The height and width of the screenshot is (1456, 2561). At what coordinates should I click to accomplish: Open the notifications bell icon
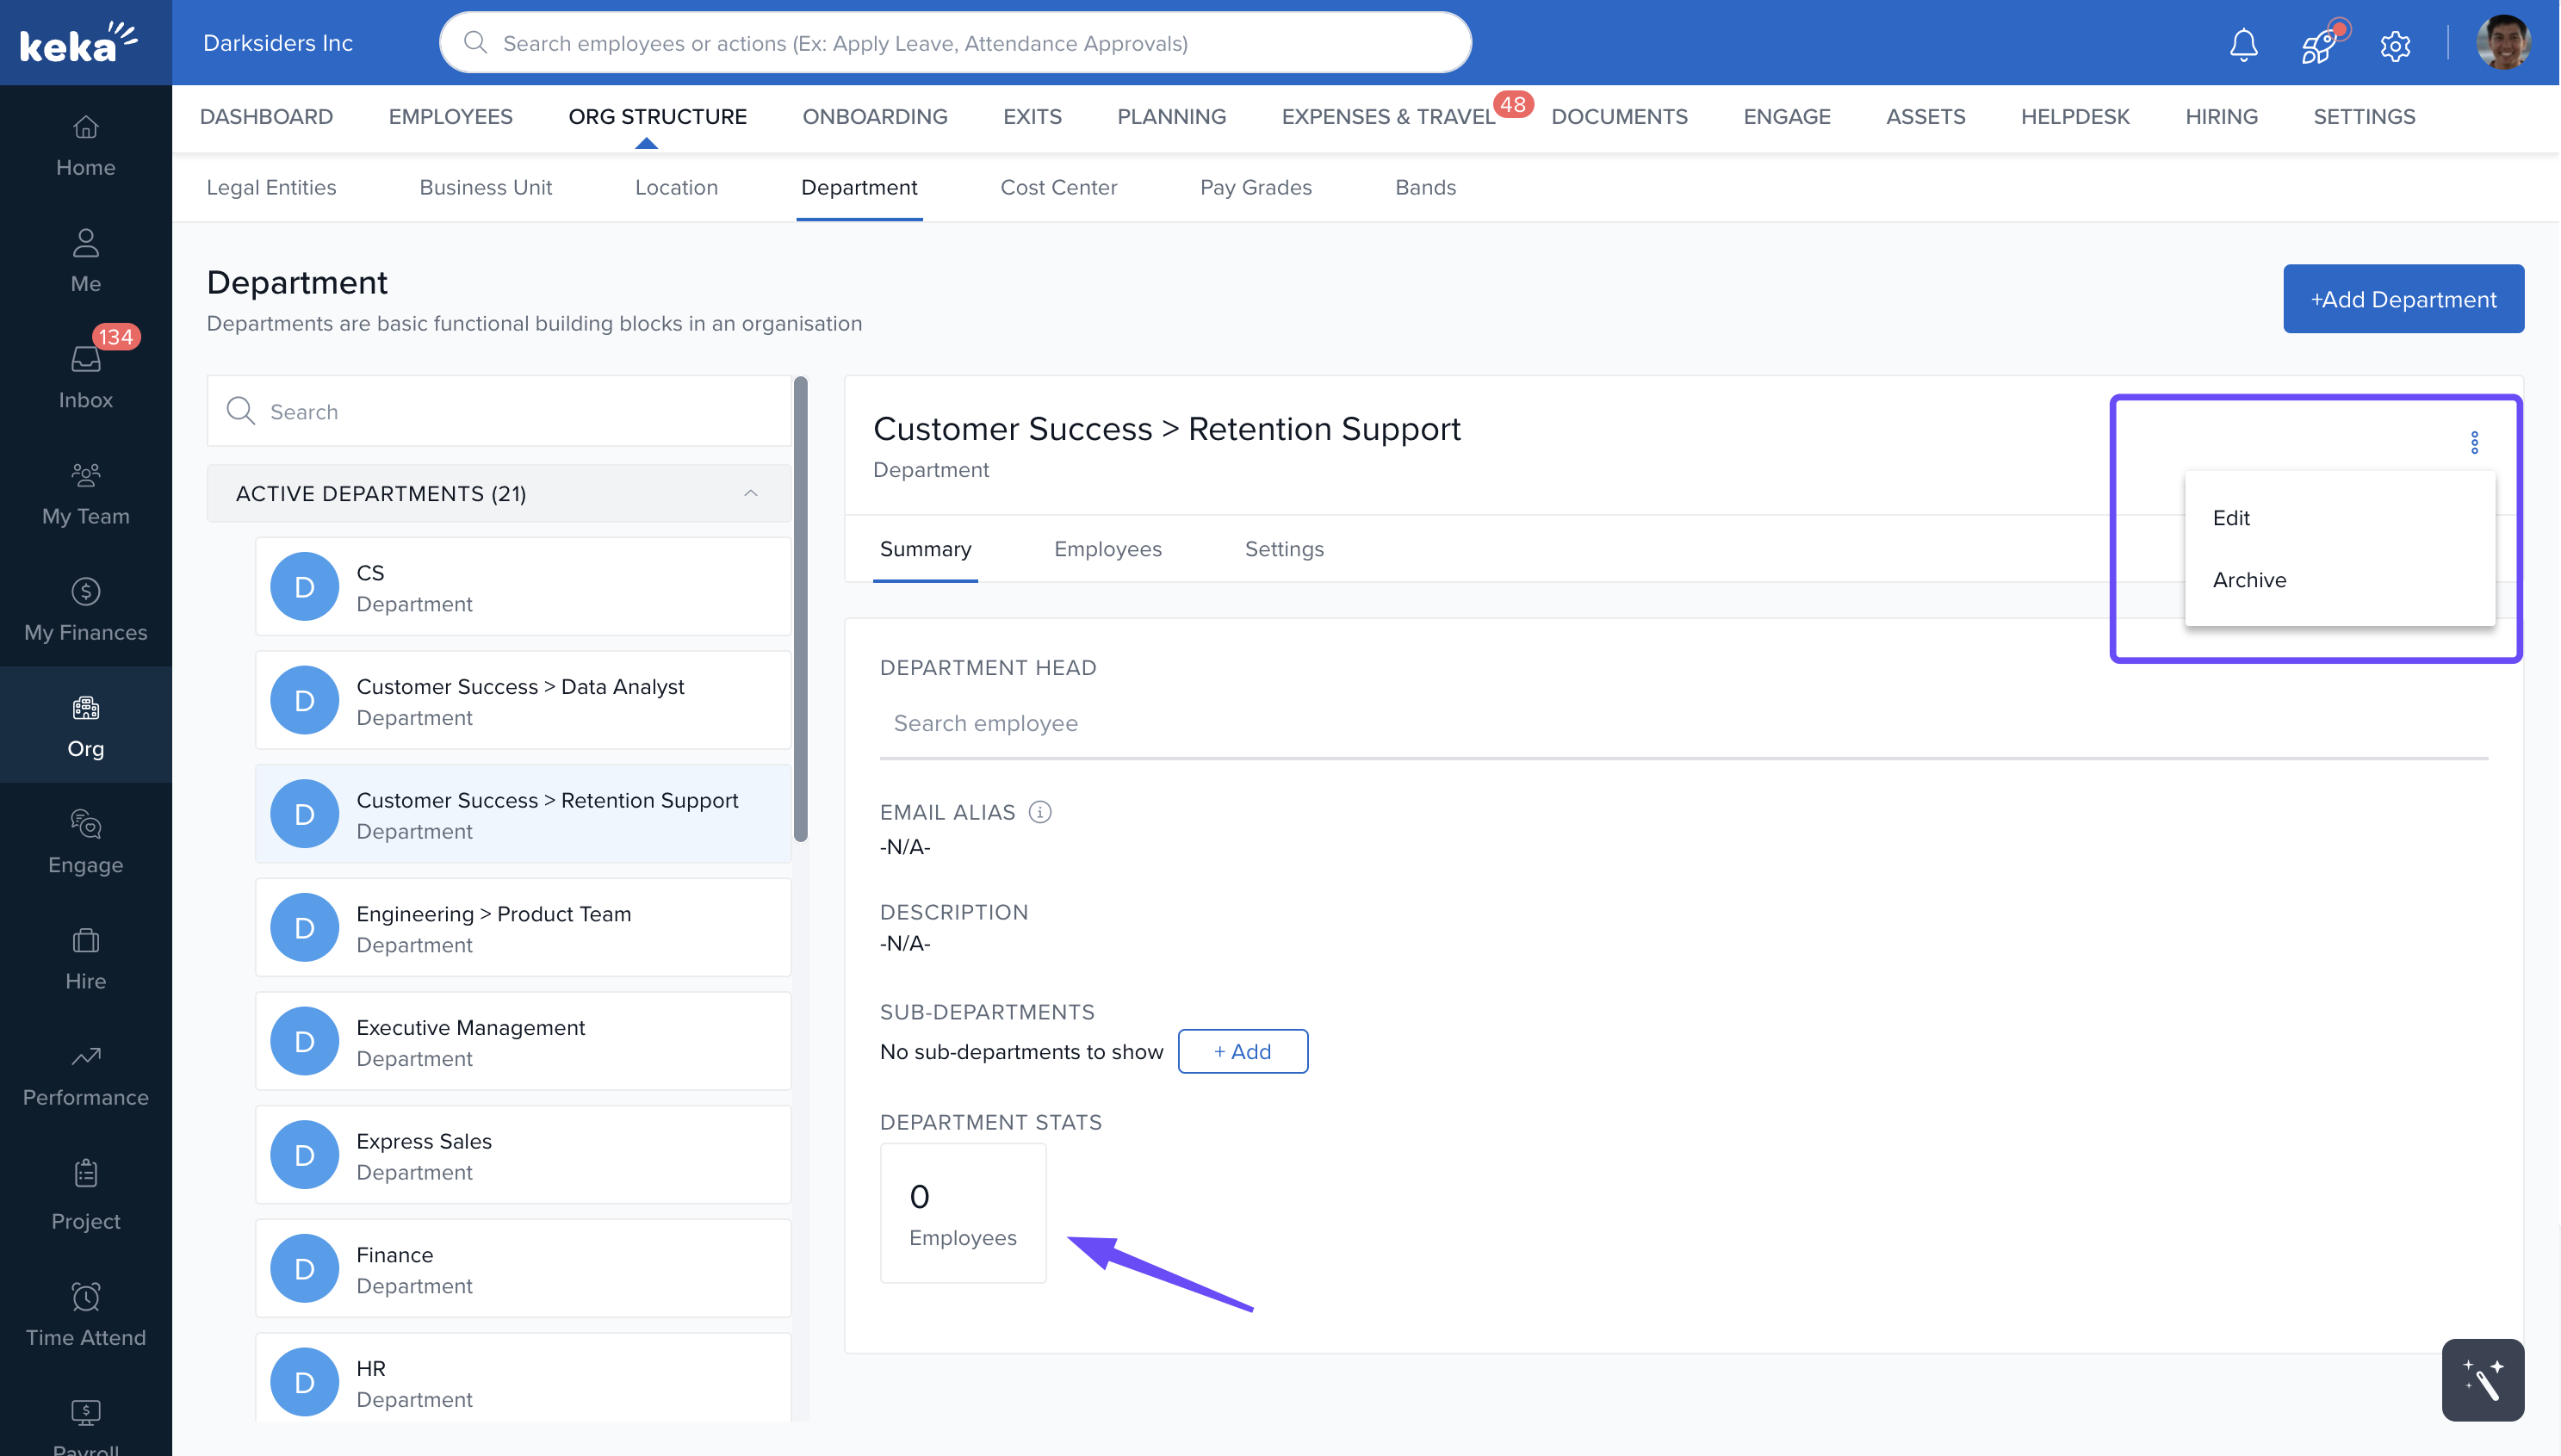(2243, 44)
